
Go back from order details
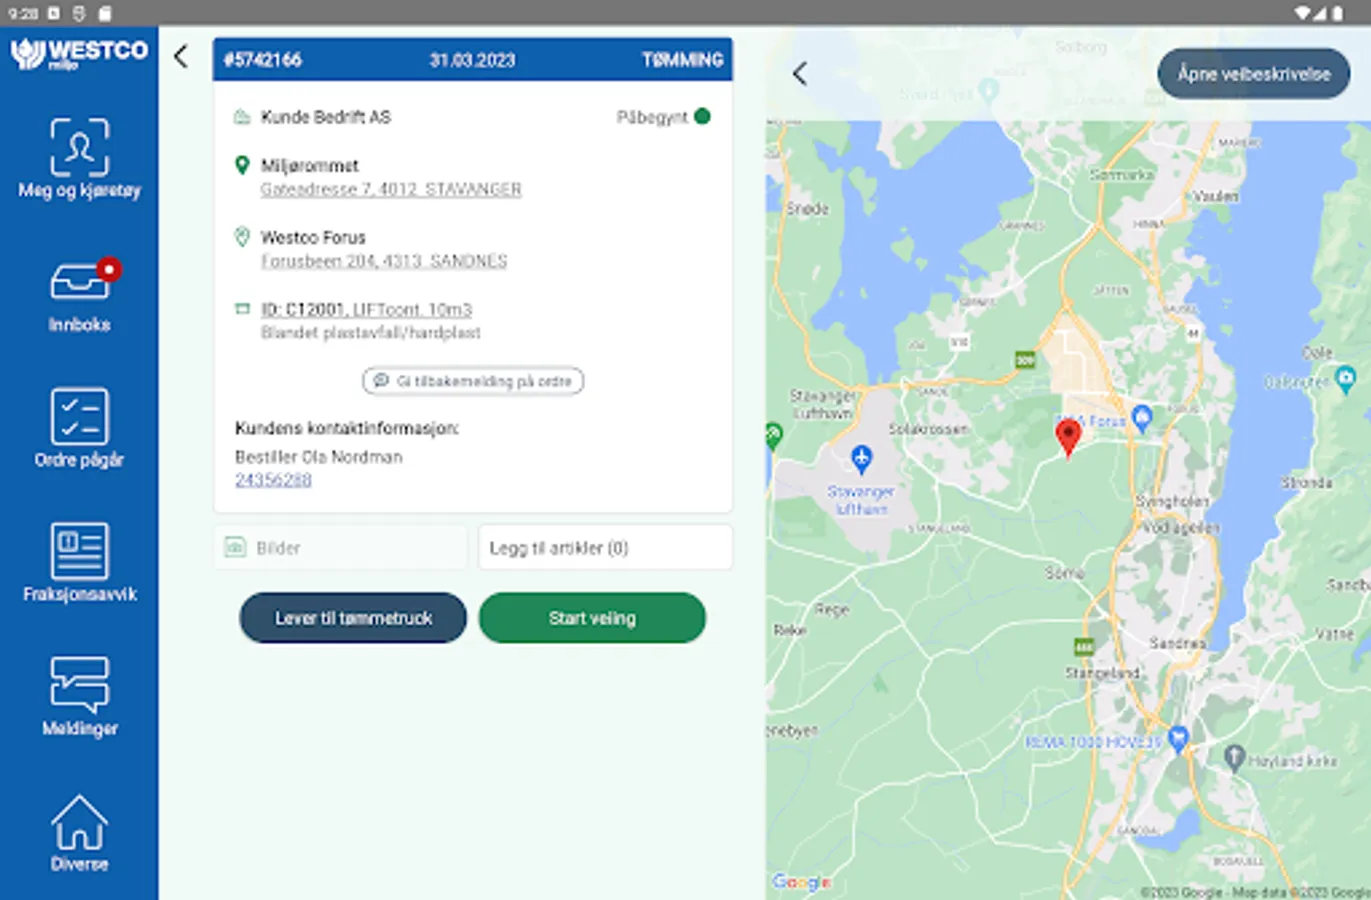(181, 56)
